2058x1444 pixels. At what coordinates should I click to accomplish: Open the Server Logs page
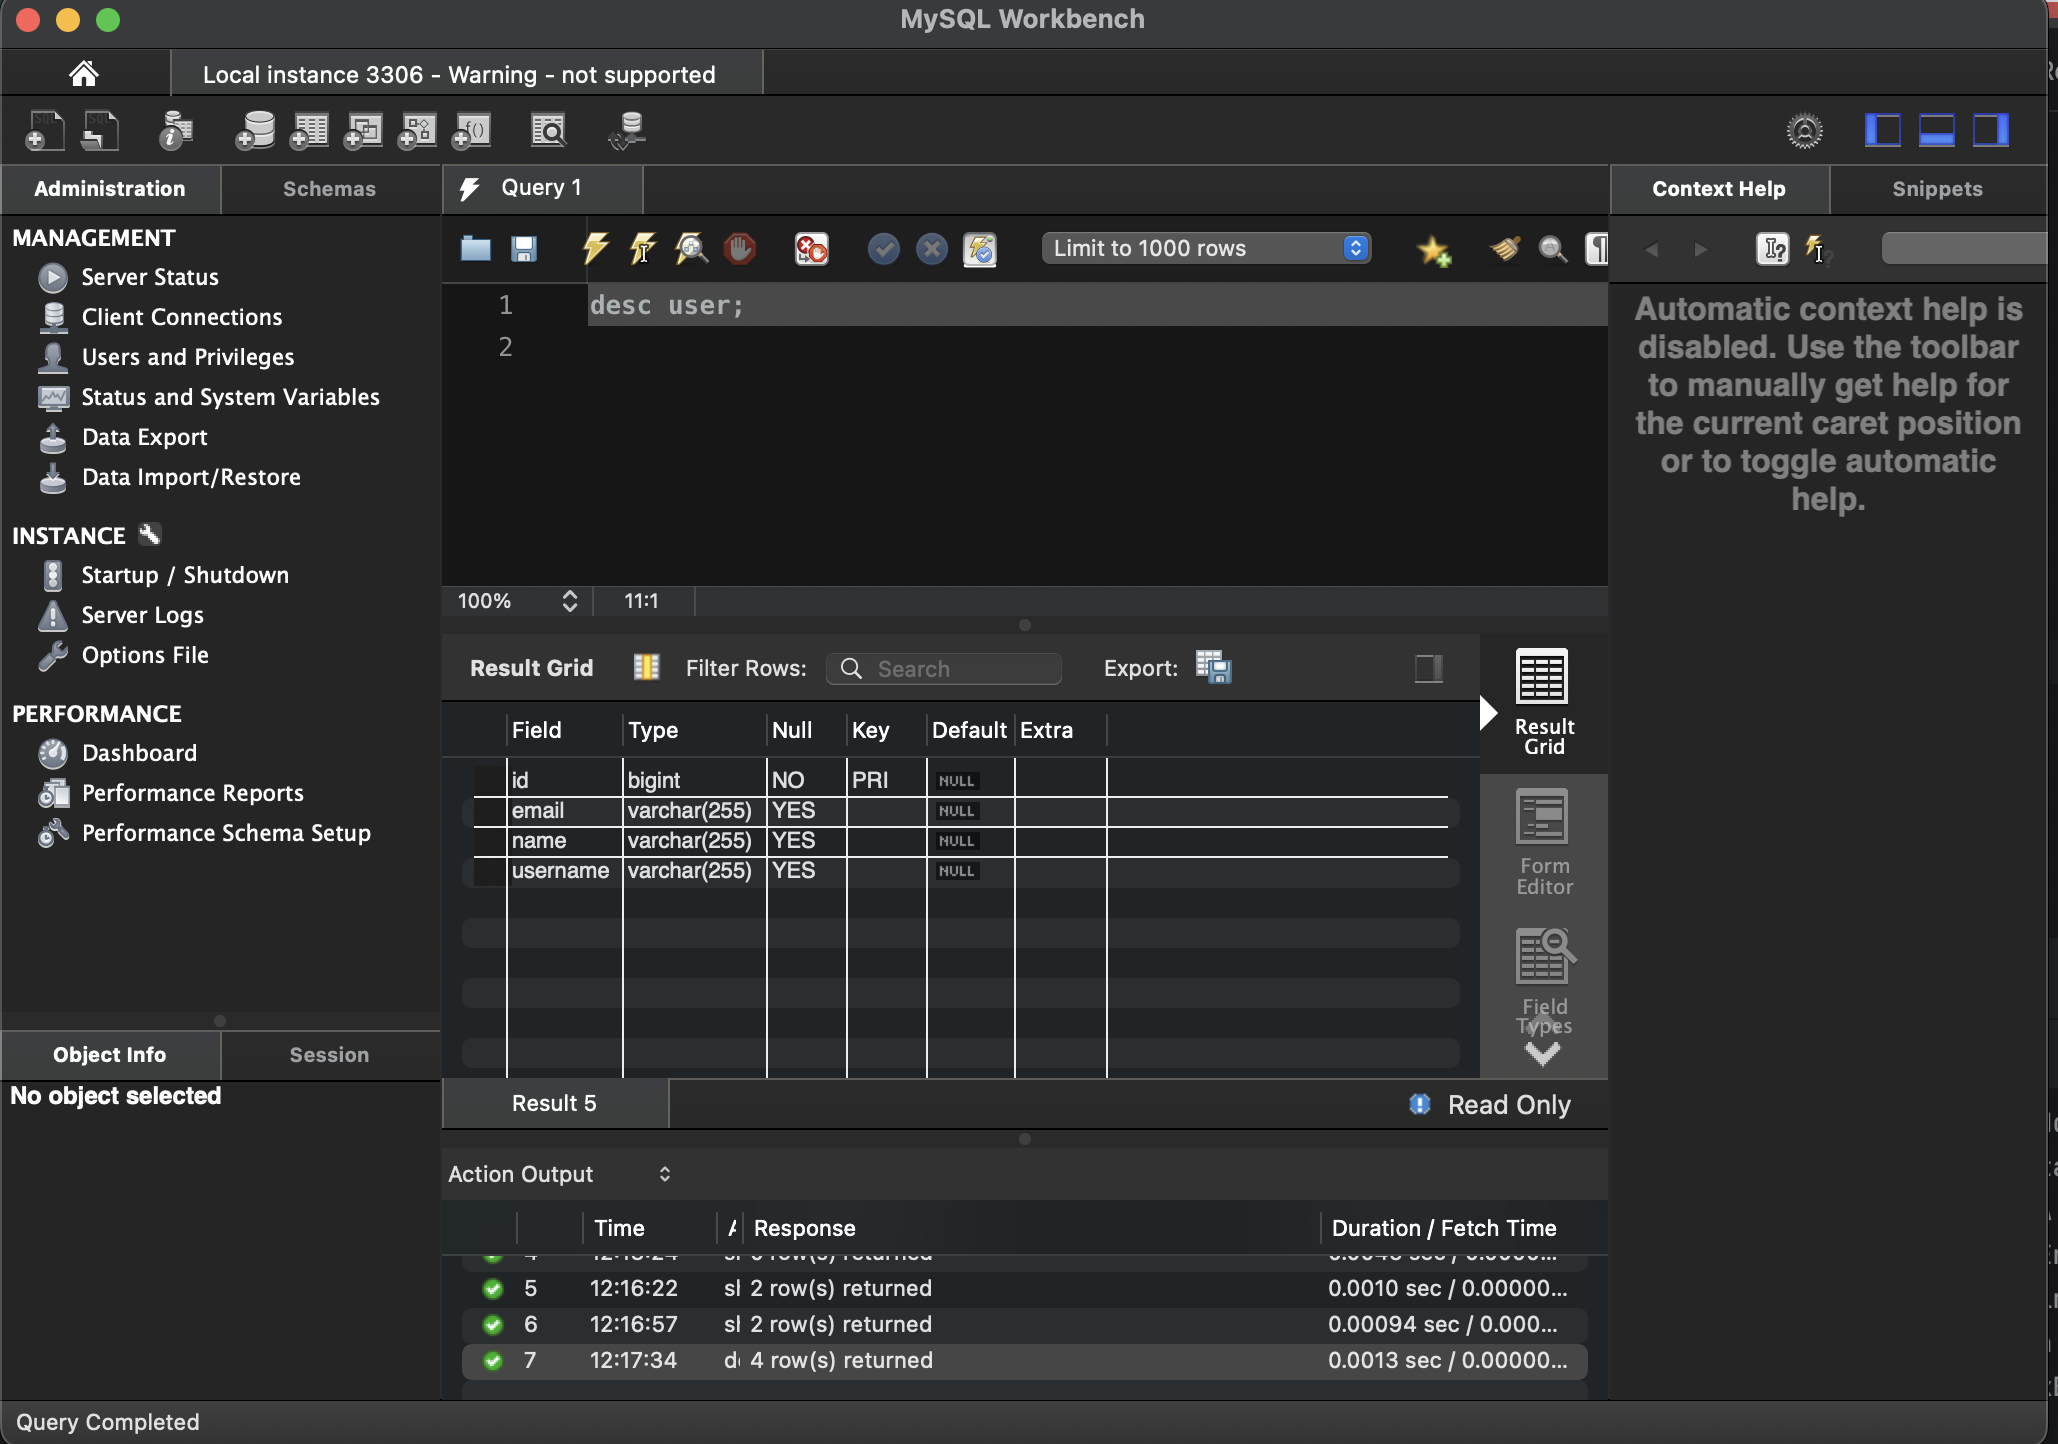pyautogui.click(x=142, y=615)
